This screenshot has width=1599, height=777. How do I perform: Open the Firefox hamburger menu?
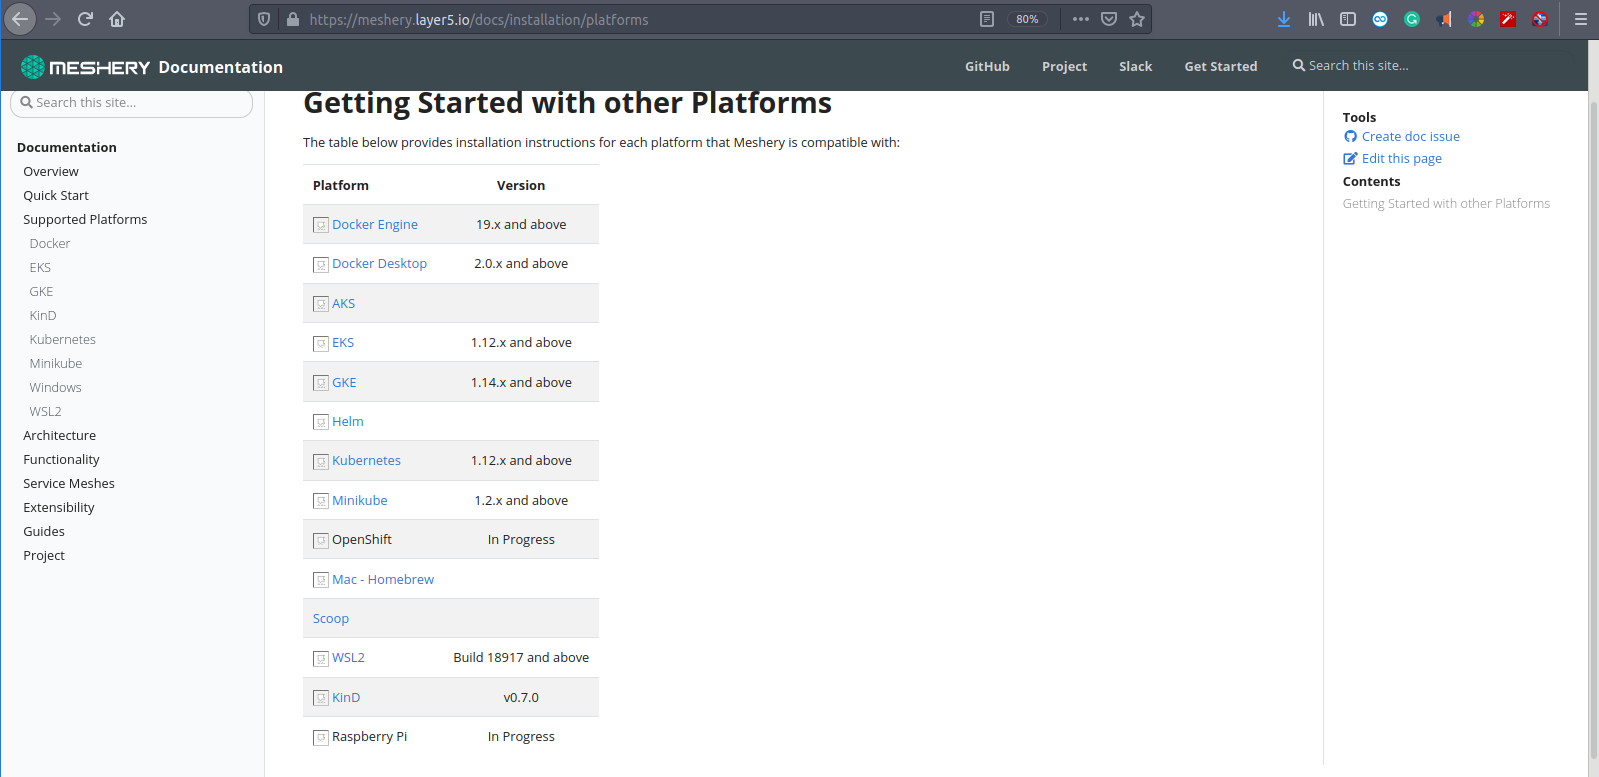[x=1581, y=19]
